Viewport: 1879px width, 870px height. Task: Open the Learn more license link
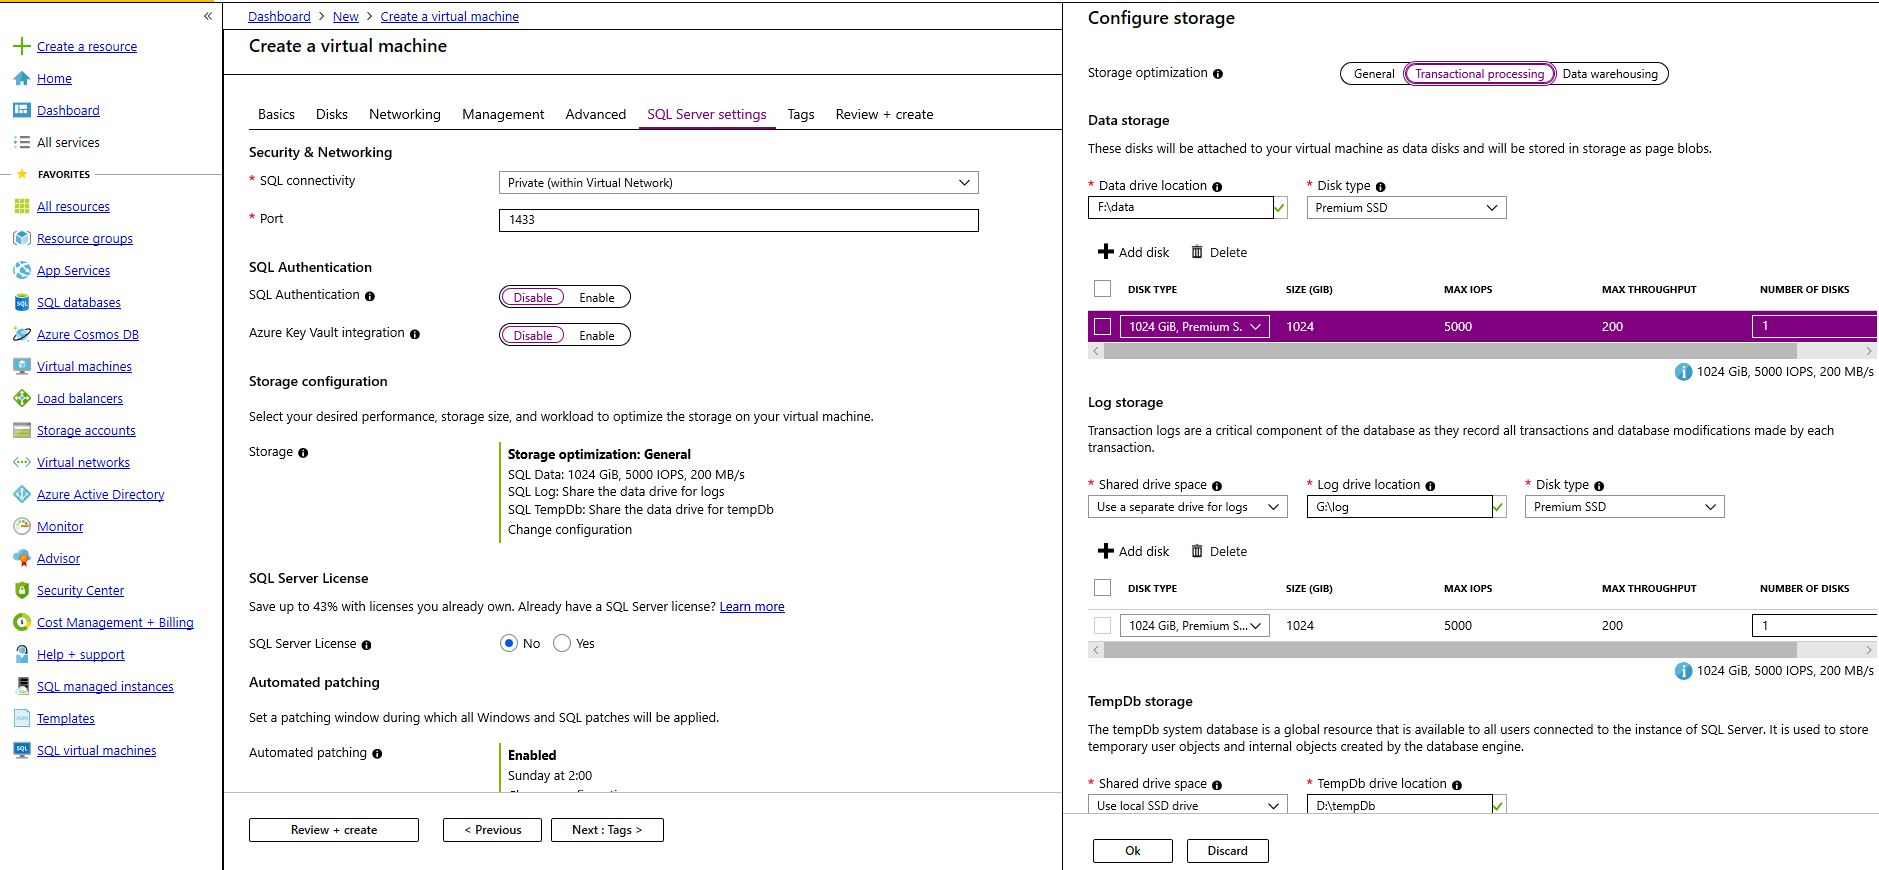[751, 607]
